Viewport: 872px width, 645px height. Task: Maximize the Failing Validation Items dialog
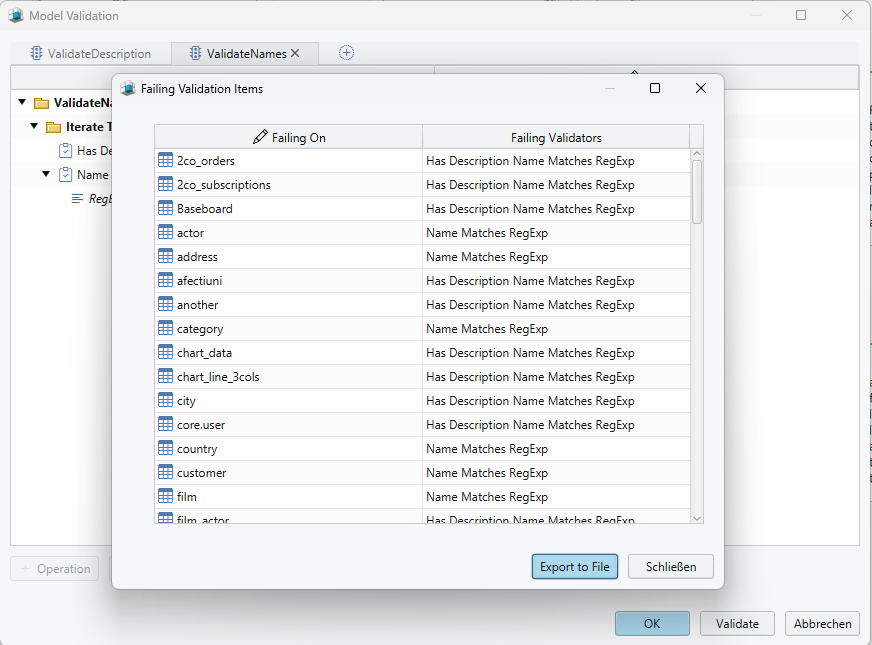click(655, 88)
